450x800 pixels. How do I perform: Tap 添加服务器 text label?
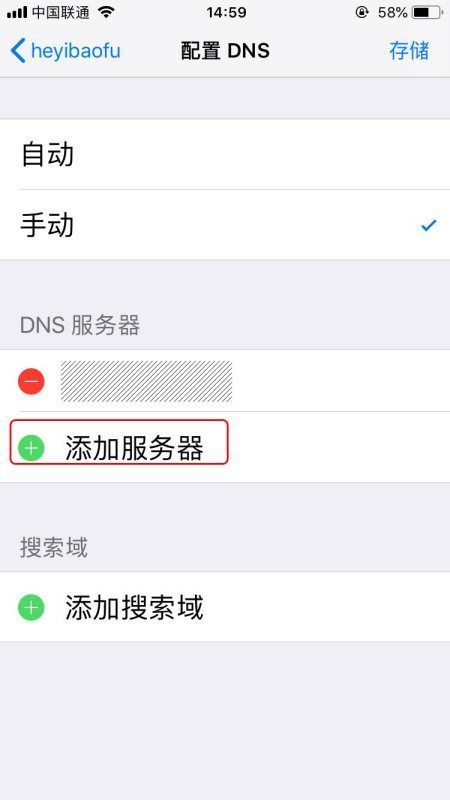coord(134,448)
